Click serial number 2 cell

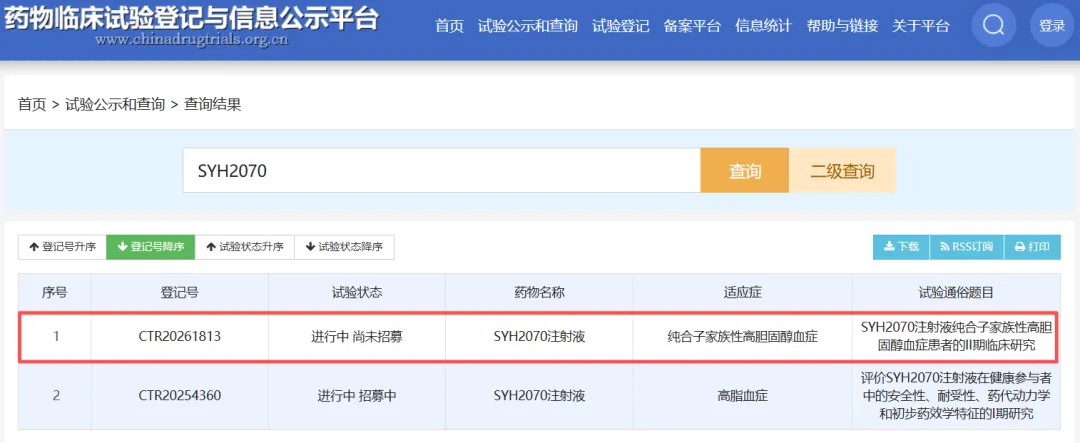click(x=56, y=396)
